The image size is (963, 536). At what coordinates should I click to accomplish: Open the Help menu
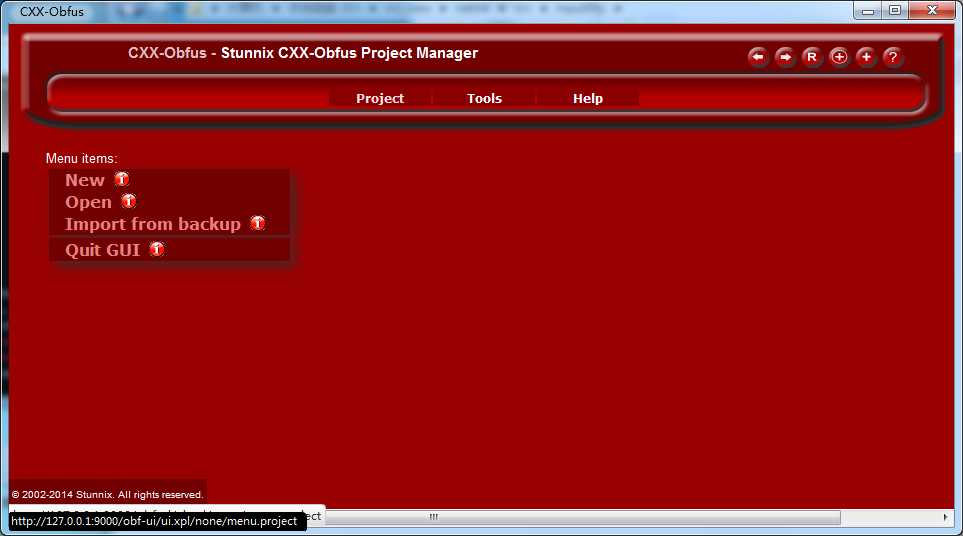588,98
